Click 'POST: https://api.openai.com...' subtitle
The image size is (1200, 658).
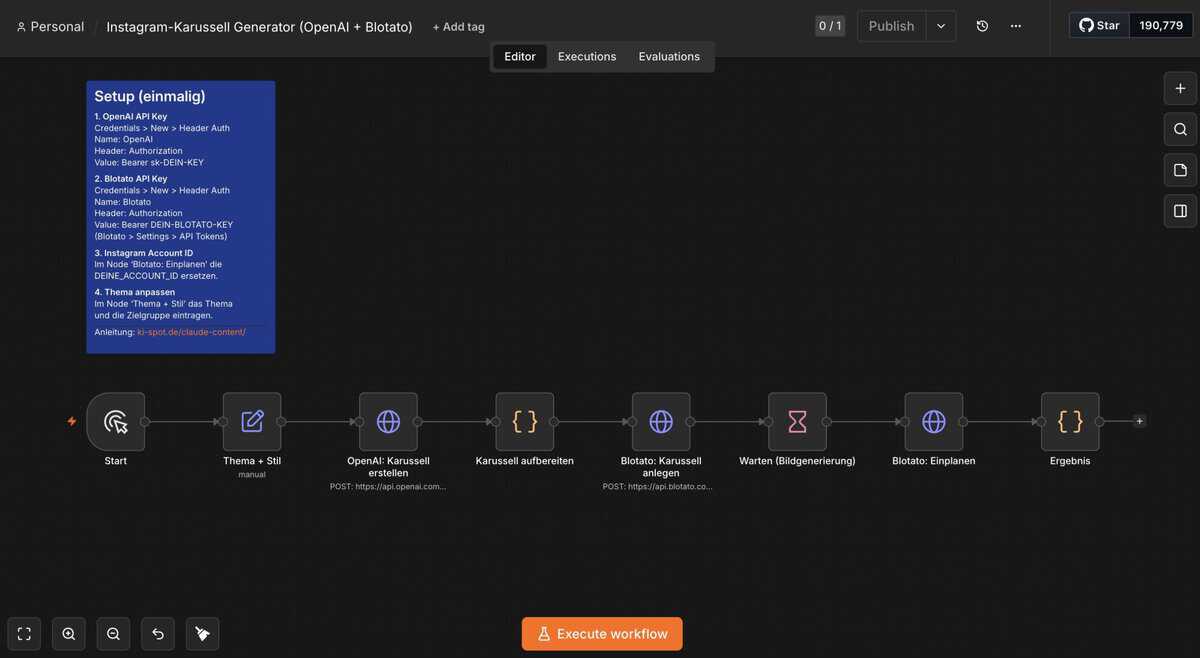click(388, 487)
